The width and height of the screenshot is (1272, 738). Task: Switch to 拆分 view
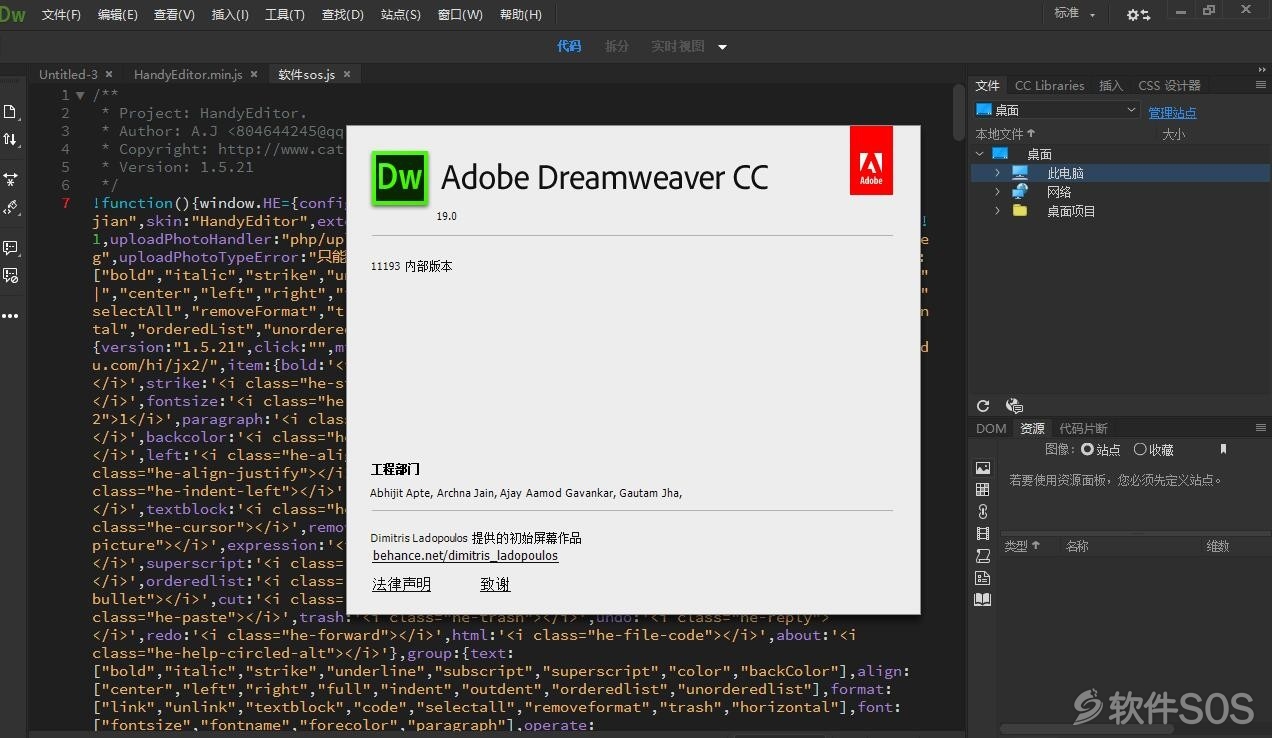(617, 46)
